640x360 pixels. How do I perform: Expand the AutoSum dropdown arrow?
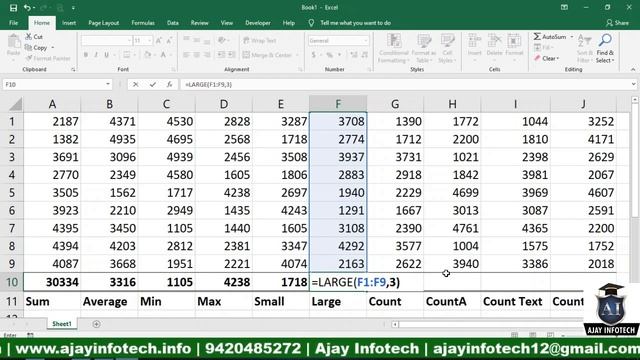[x=572, y=37]
